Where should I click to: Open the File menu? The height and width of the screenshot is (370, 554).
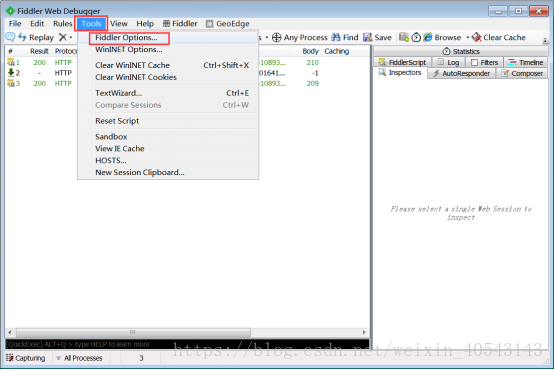(x=15, y=24)
